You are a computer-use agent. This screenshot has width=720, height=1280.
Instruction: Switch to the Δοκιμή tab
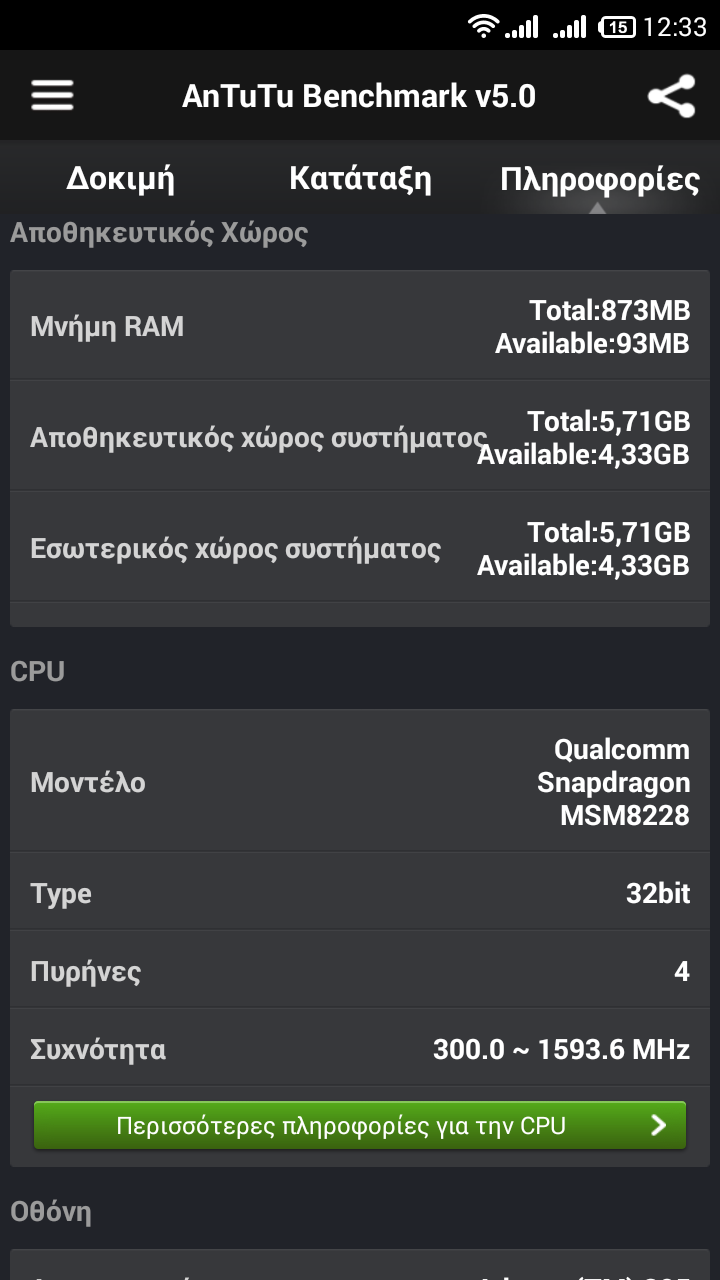pos(120,179)
